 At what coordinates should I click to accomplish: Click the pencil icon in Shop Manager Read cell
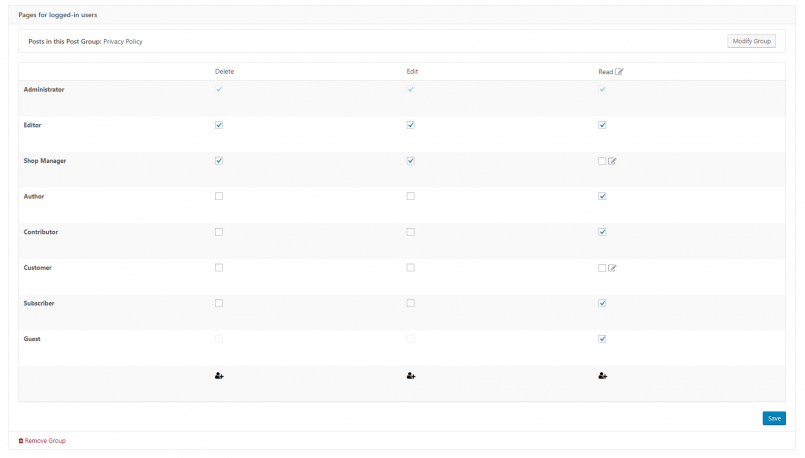coord(612,161)
